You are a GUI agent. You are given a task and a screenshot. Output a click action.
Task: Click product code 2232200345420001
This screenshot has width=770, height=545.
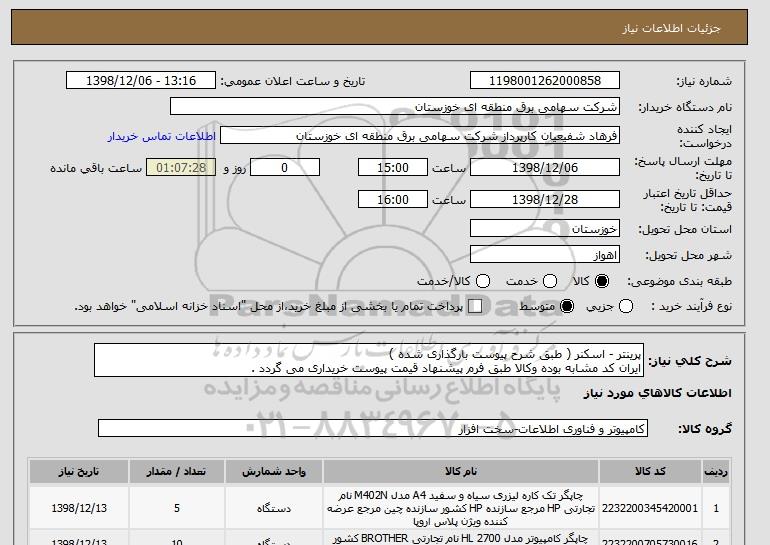coord(650,508)
